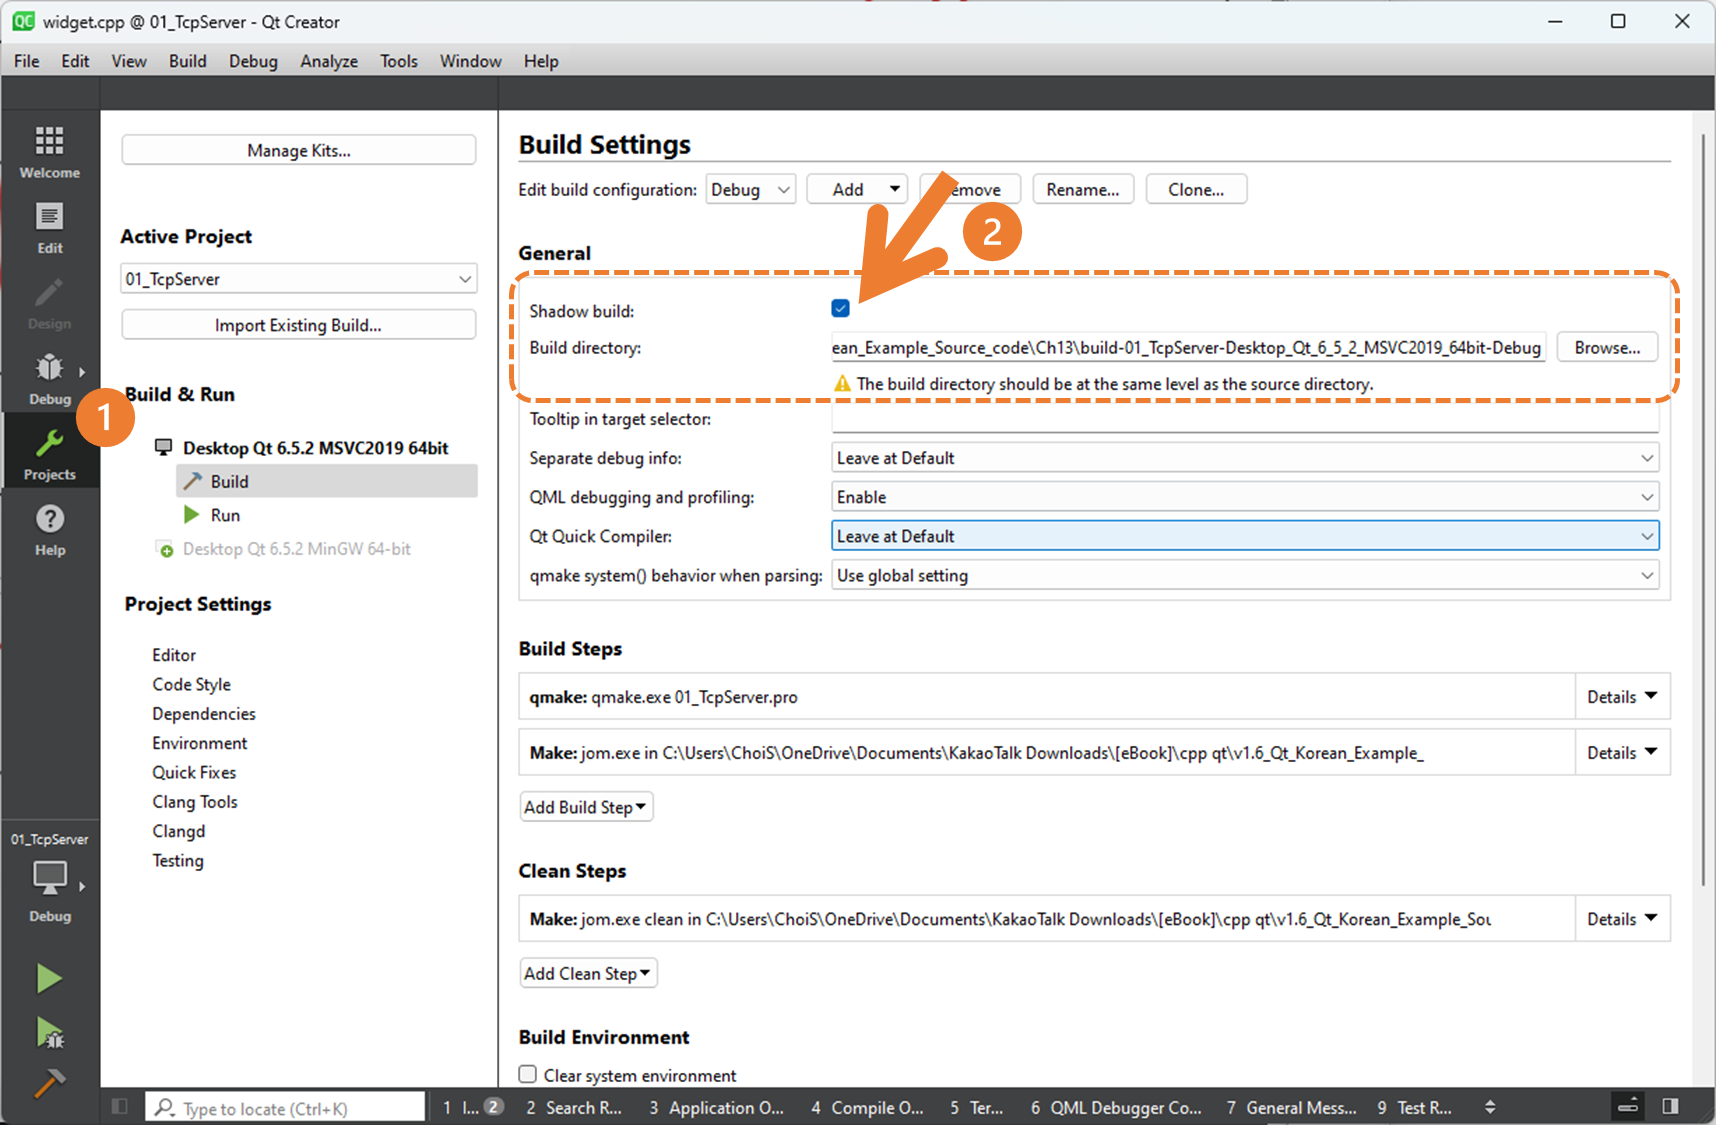The width and height of the screenshot is (1716, 1125).
Task: Click the locator search magnifier icon
Action: point(165,1108)
